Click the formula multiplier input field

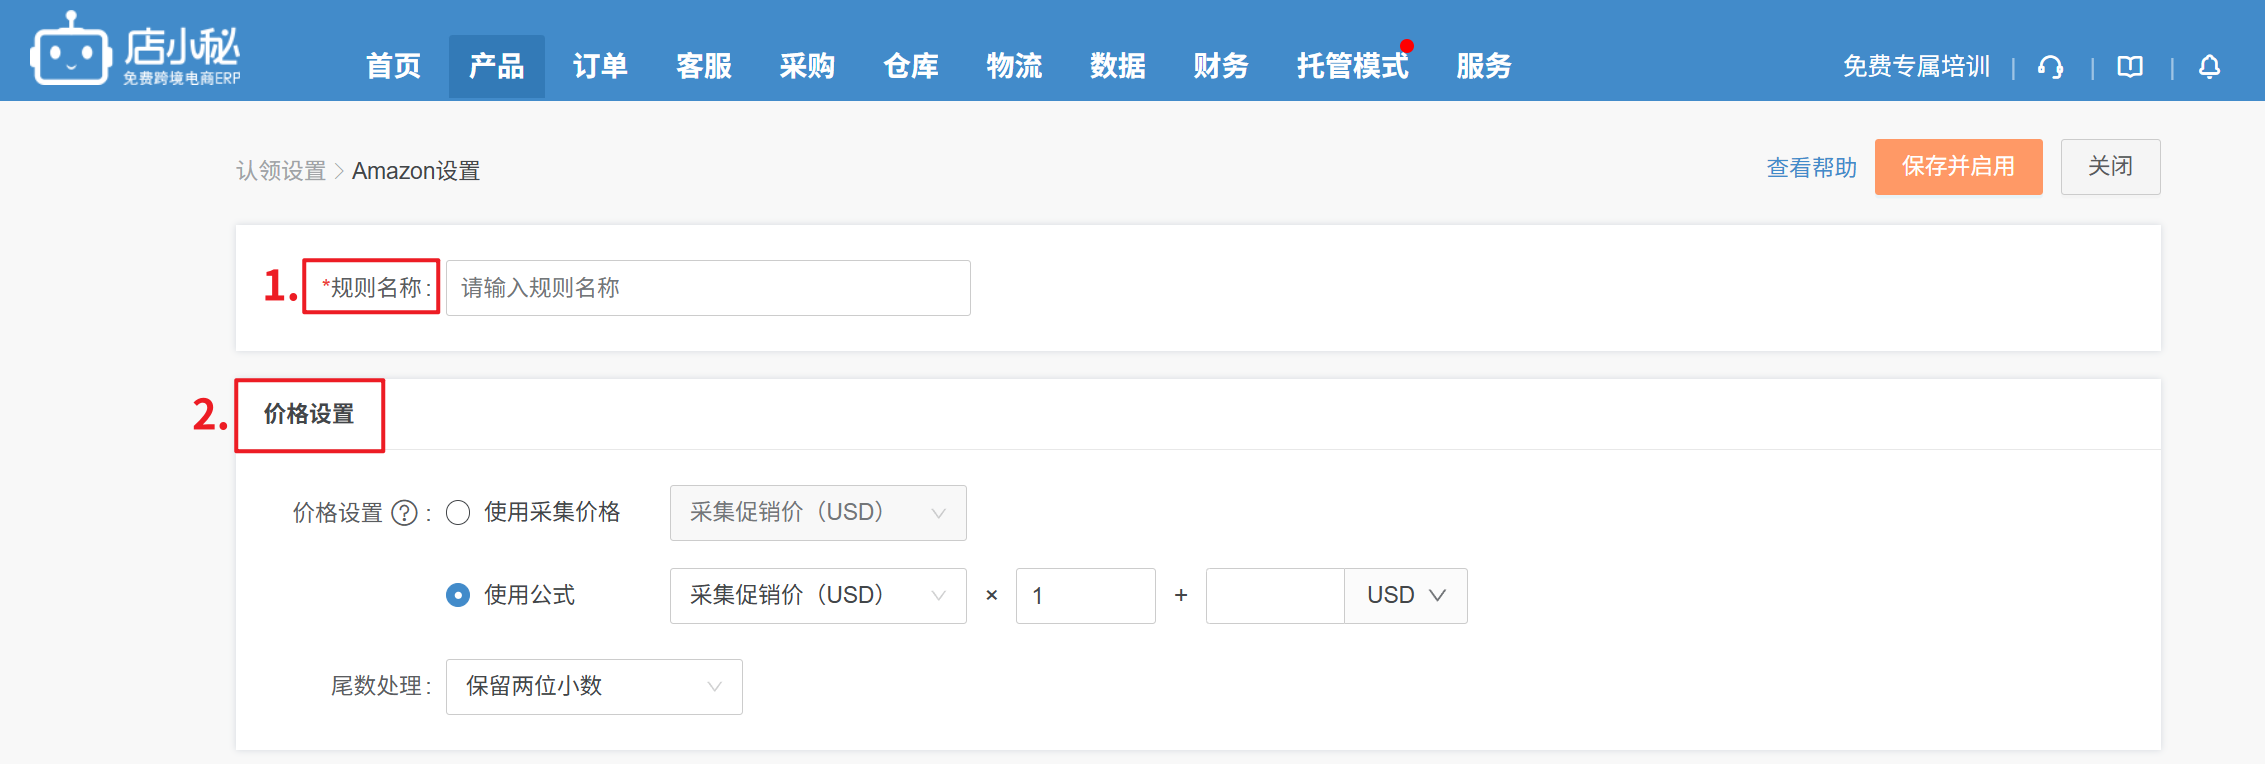pos(1085,596)
